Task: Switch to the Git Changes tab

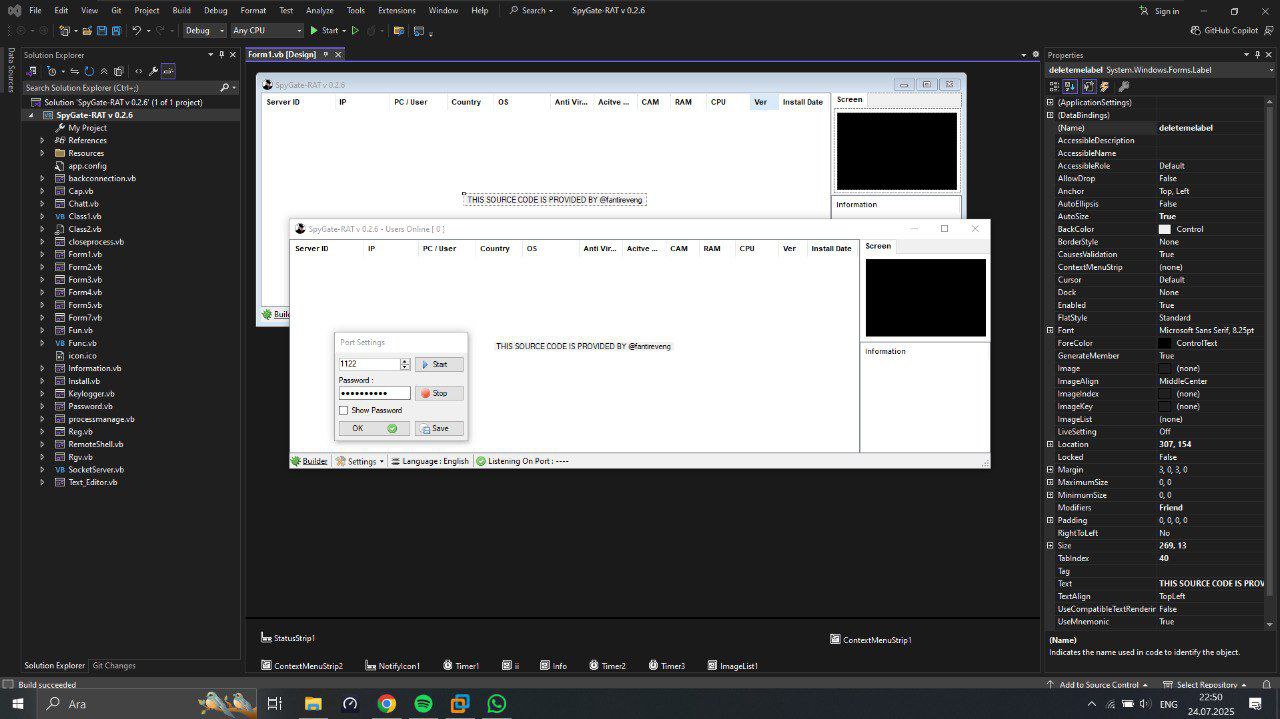Action: click(x=114, y=665)
